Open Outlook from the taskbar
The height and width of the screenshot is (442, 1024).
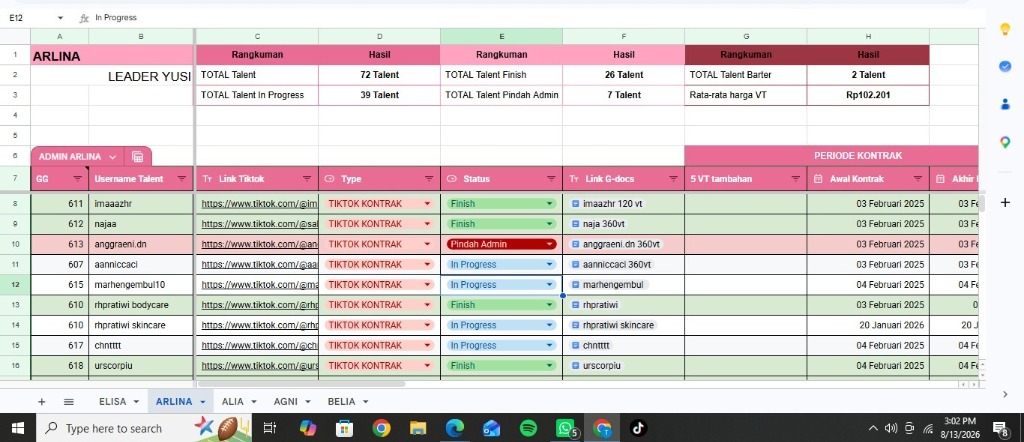[491, 428]
